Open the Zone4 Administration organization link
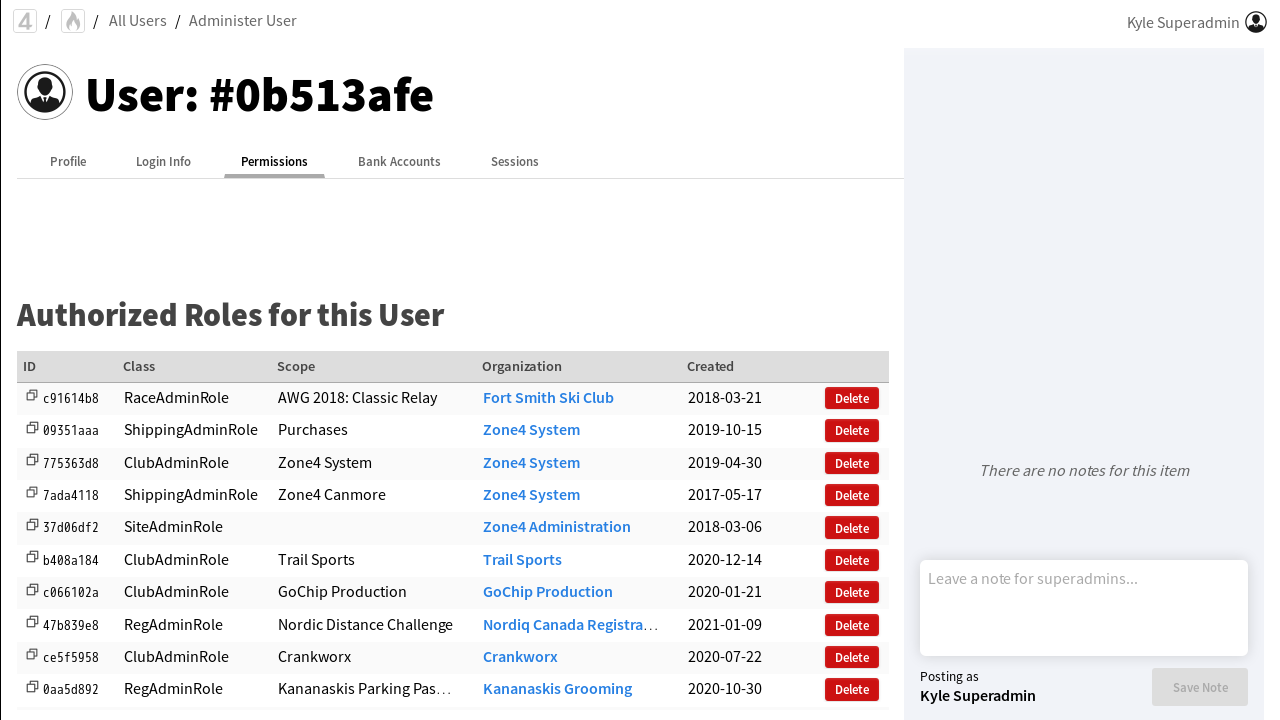 coord(556,527)
